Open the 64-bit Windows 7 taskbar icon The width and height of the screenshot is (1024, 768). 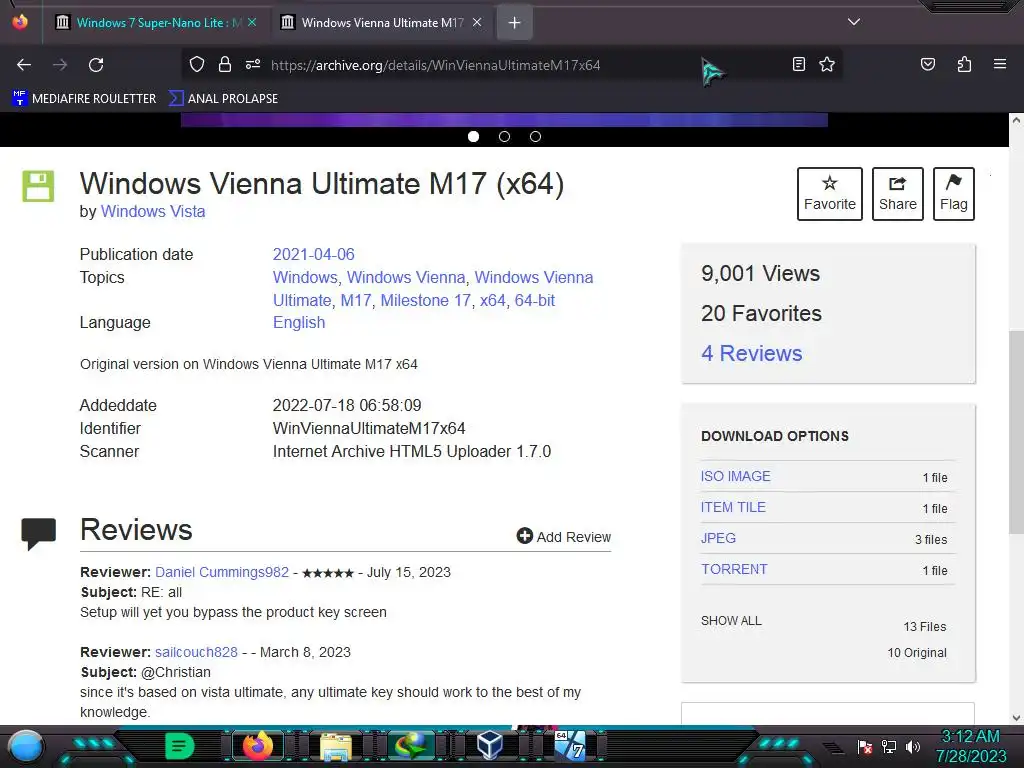[x=570, y=745]
